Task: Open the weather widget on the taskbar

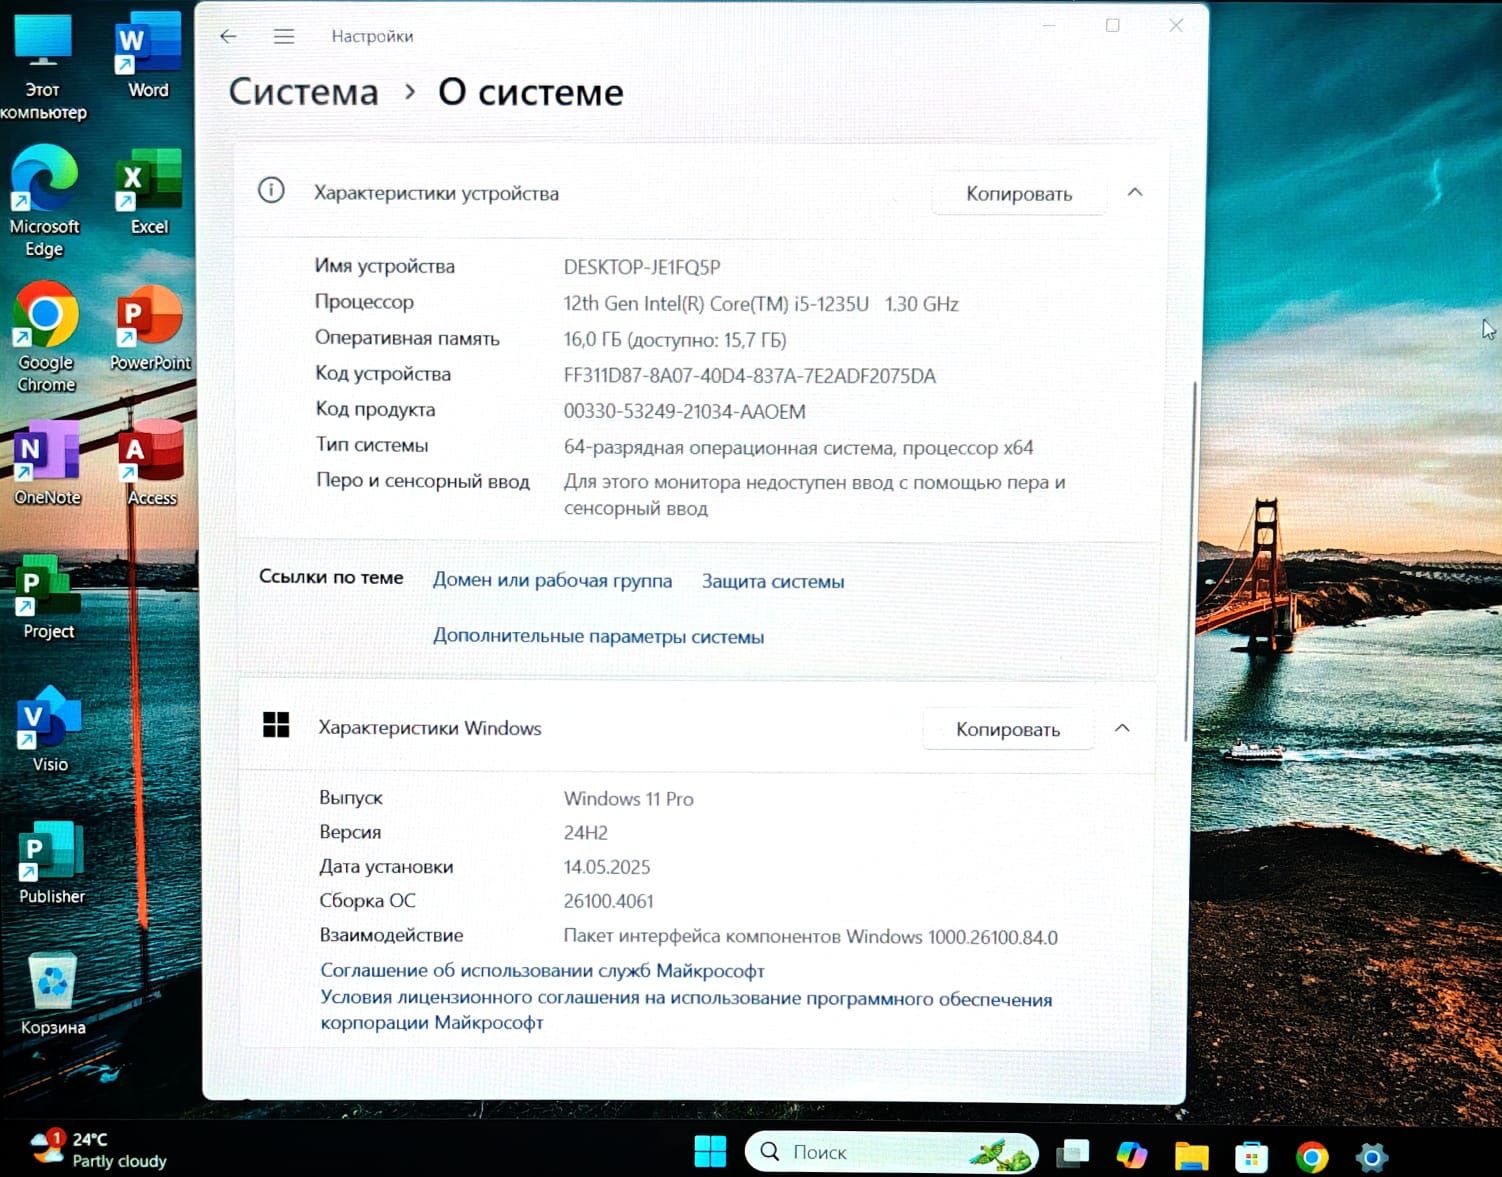Action: click(x=98, y=1149)
